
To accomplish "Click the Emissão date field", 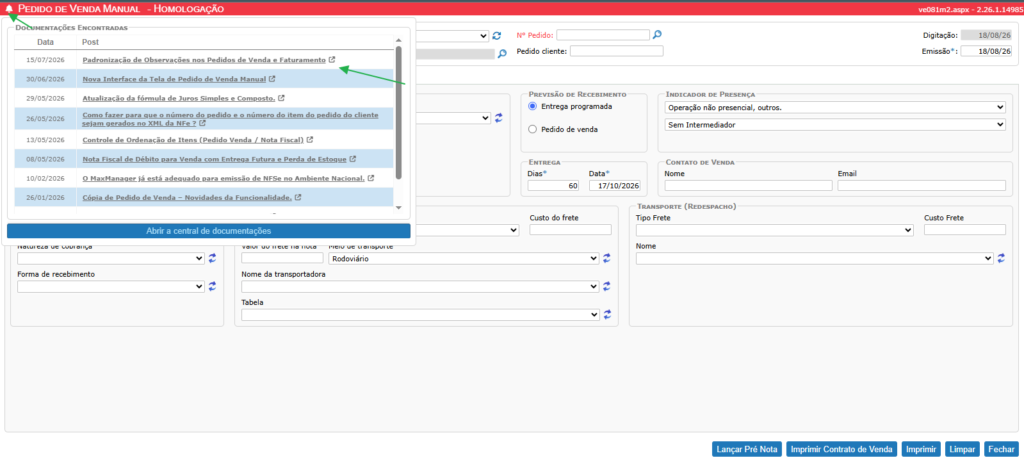I will (x=986, y=52).
